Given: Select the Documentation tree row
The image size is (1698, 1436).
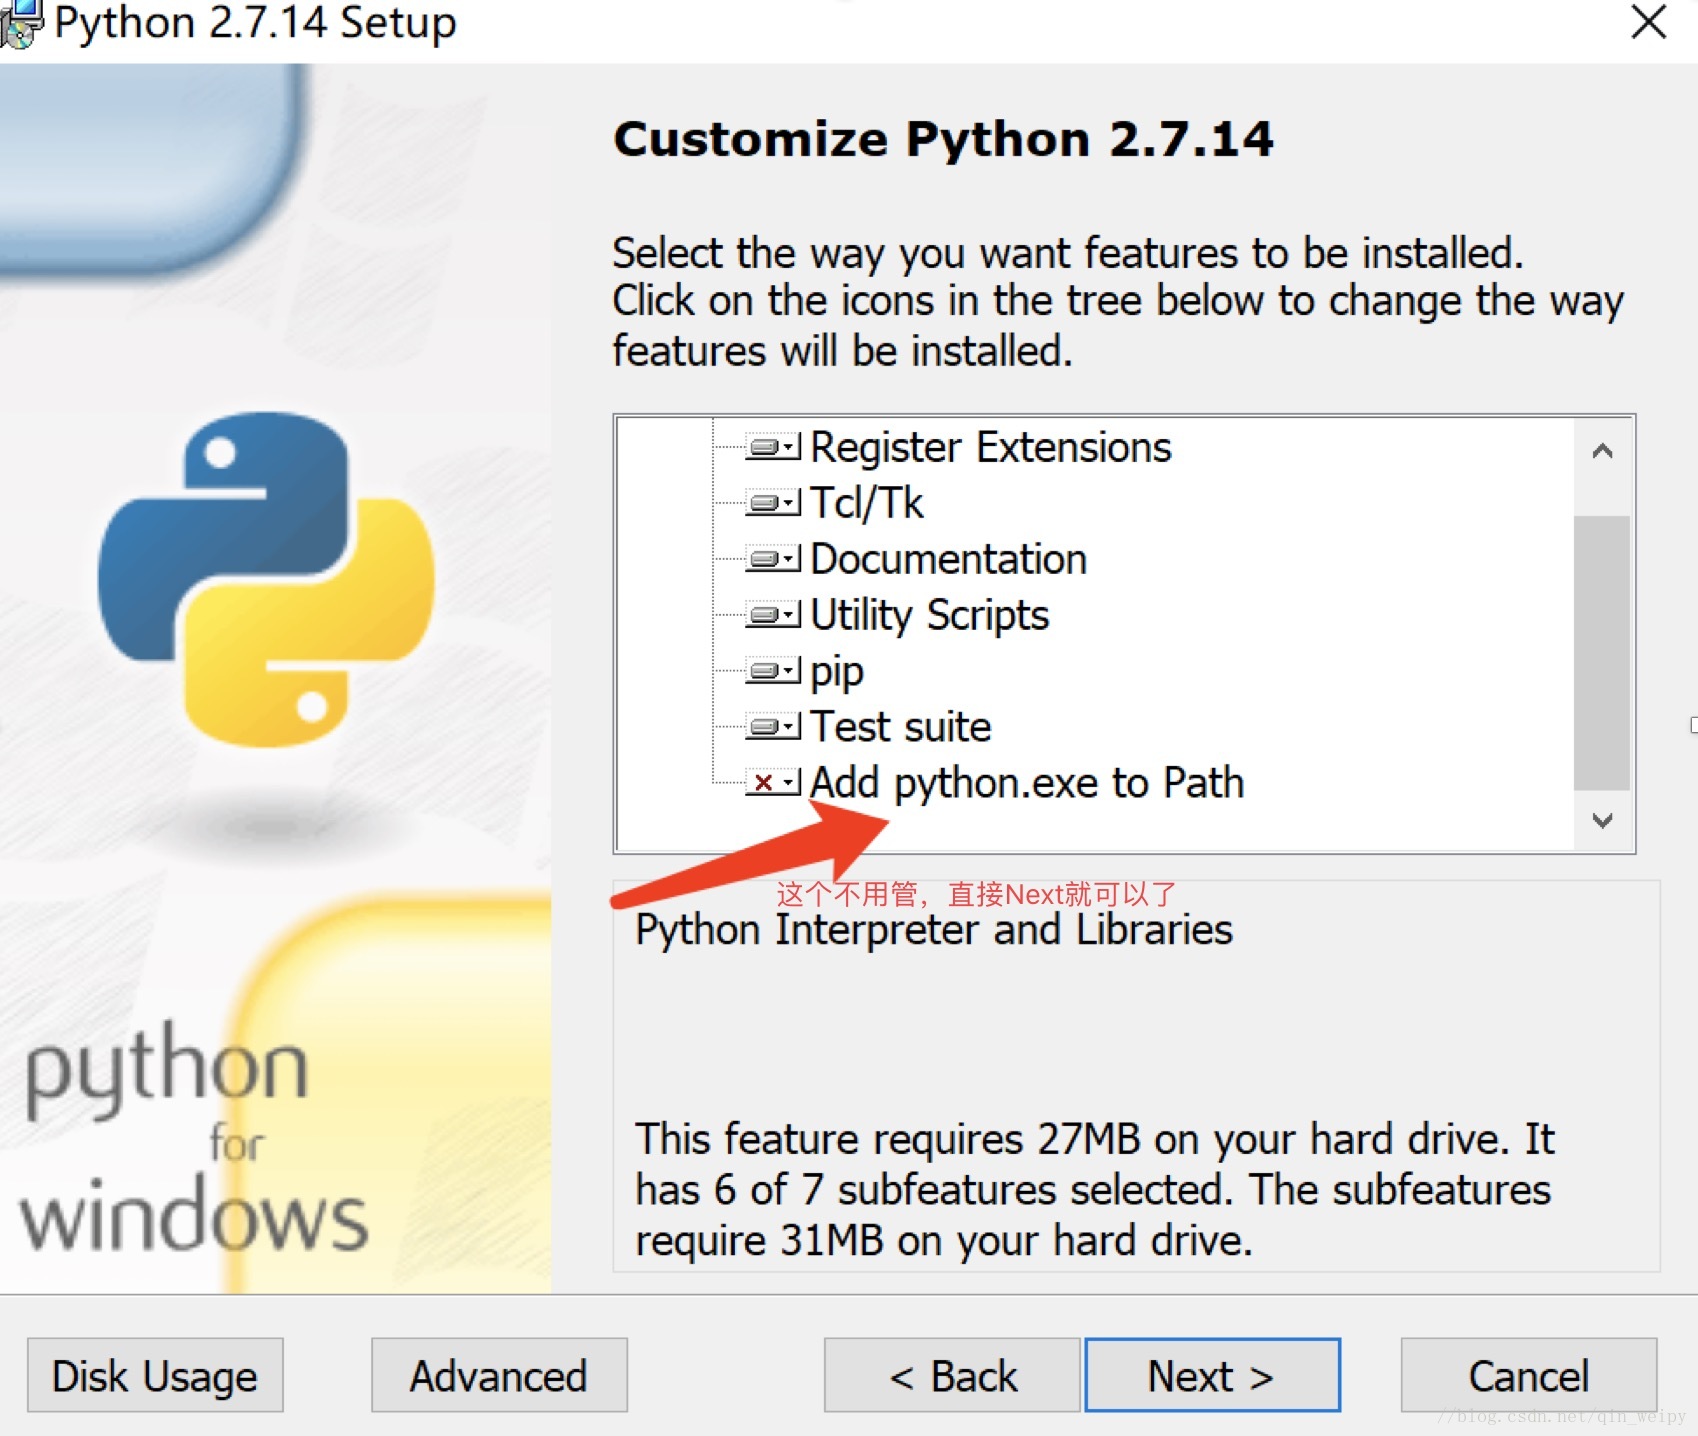Looking at the screenshot, I should coord(948,559).
